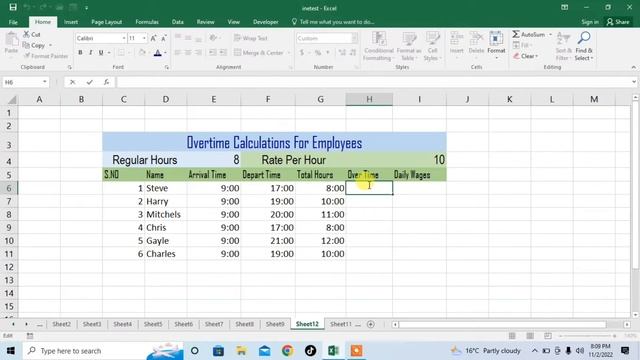The image size is (640, 360).
Task: Toggle Italic formatting
Action: pyautogui.click(x=90, y=53)
